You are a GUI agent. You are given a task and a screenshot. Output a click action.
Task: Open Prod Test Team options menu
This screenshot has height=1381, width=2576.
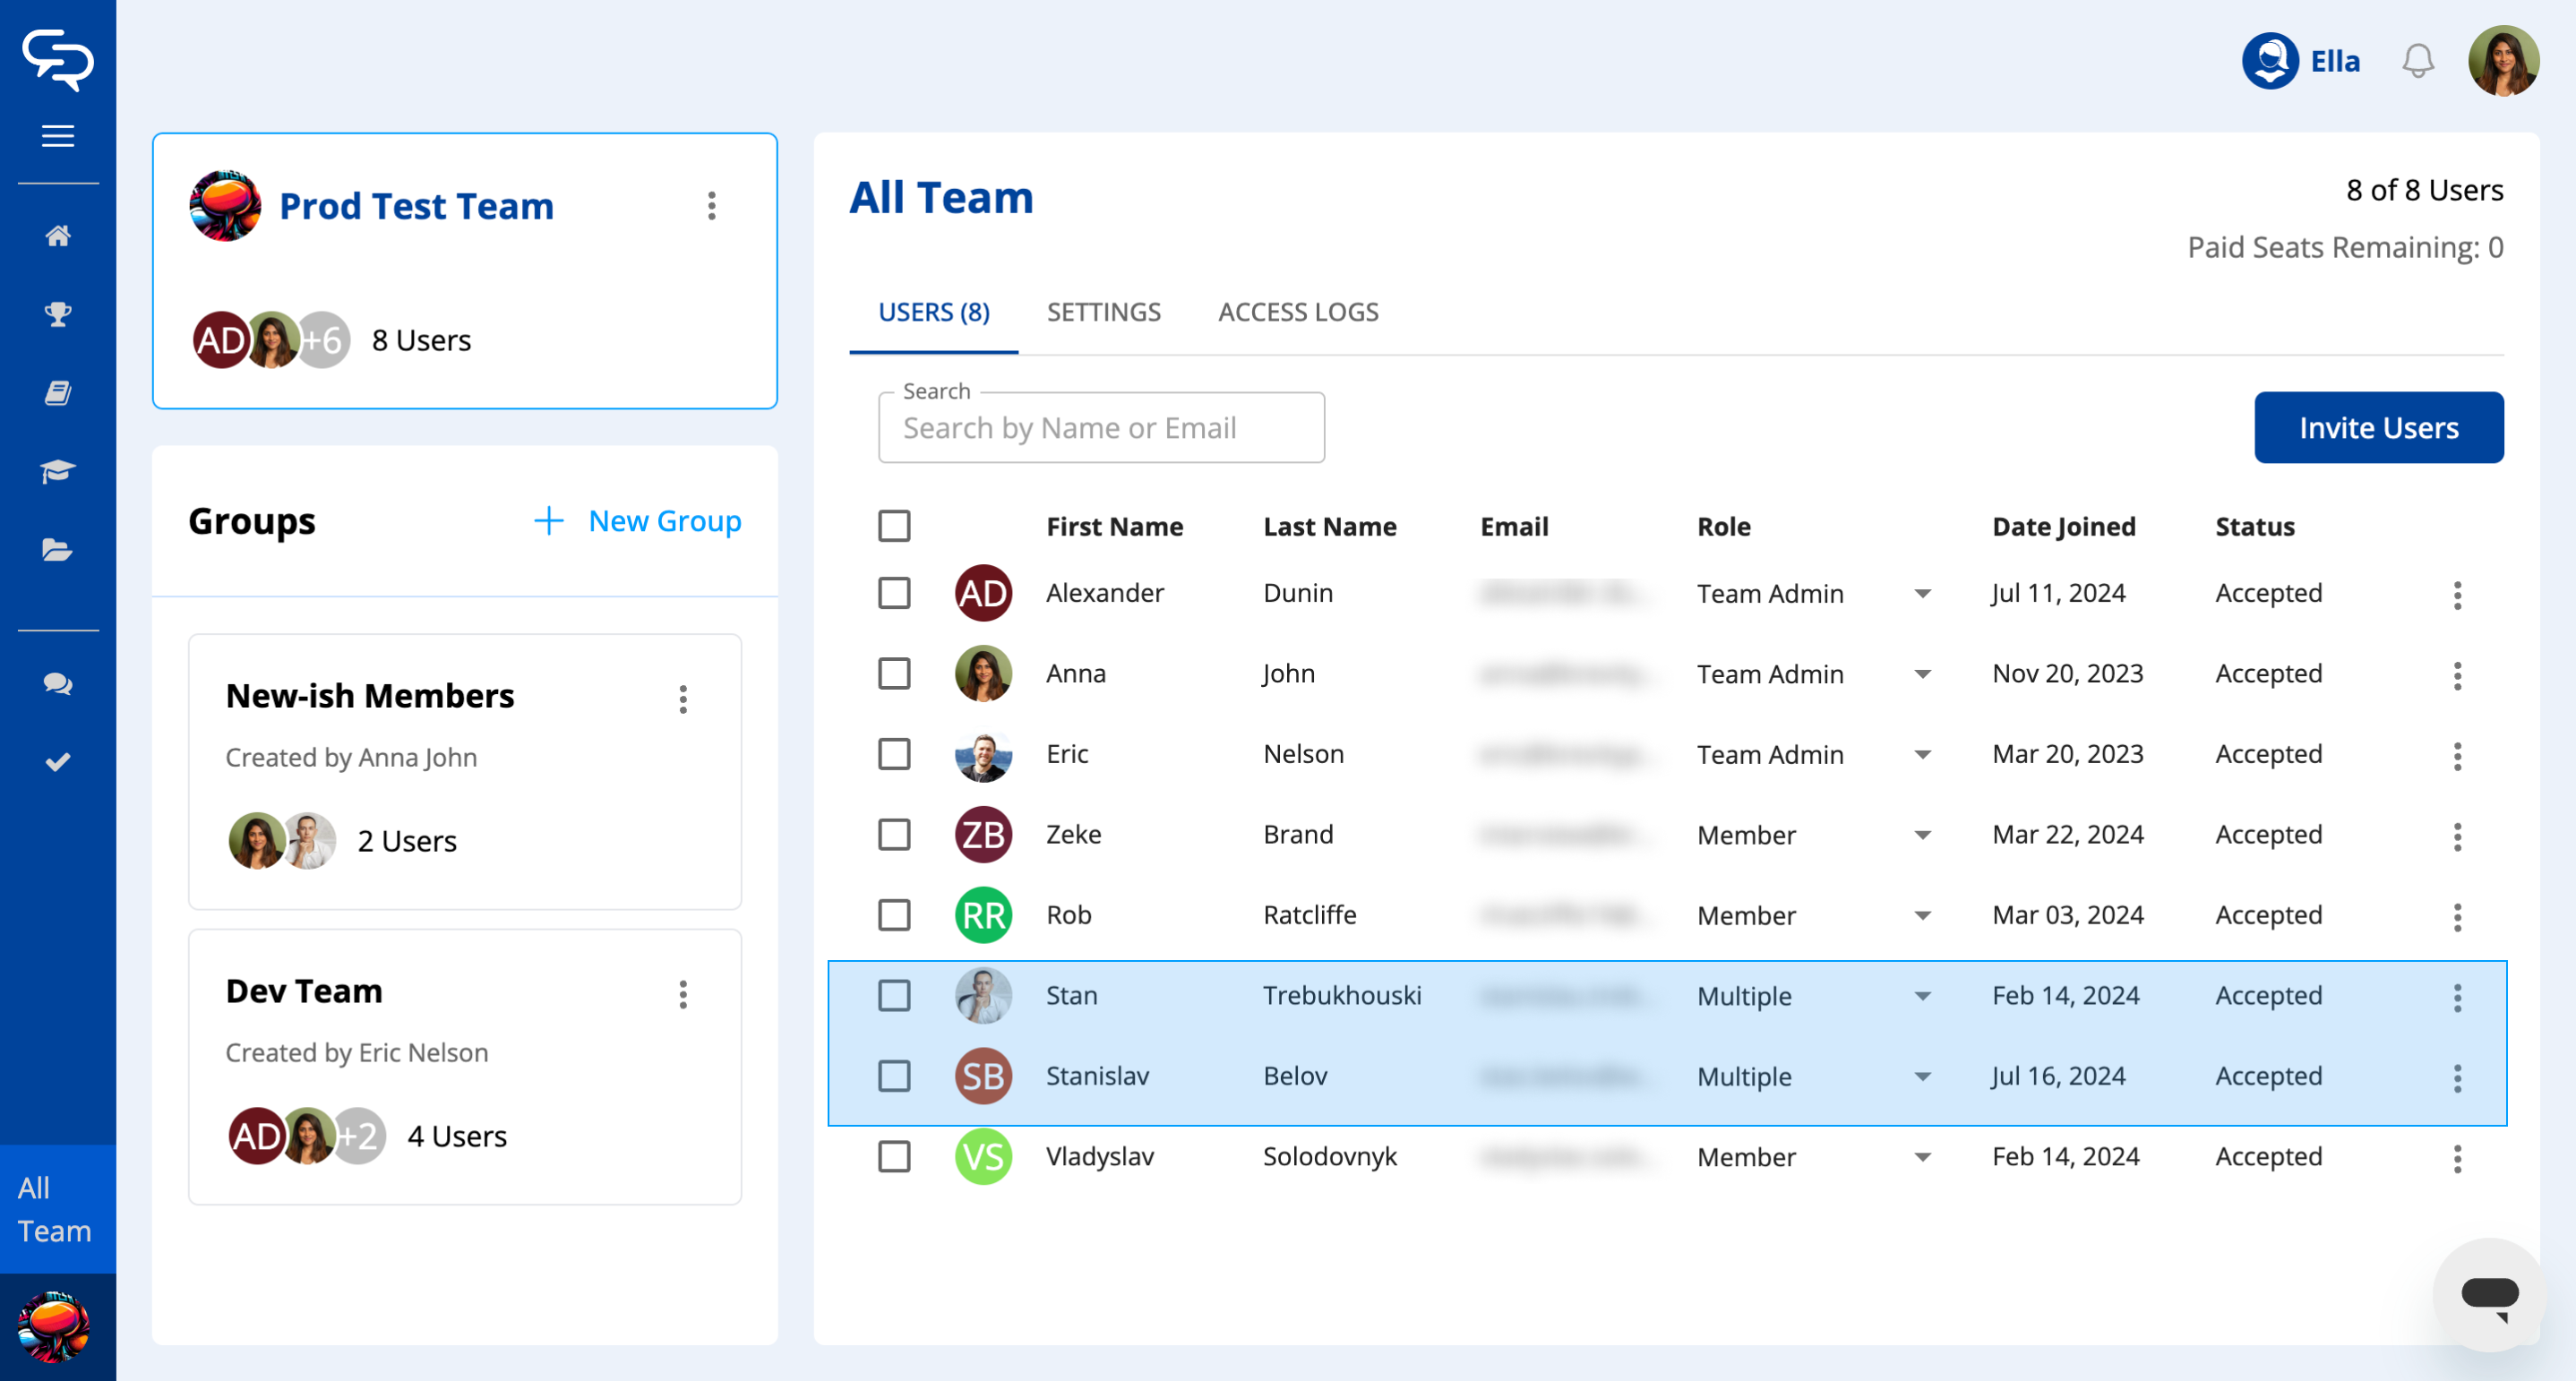pyautogui.click(x=712, y=206)
